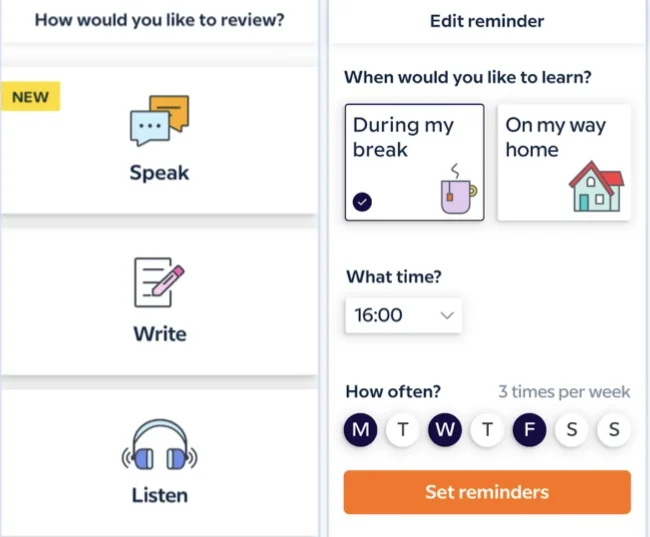
Task: Disable the Monday reminder day
Action: [x=360, y=430]
